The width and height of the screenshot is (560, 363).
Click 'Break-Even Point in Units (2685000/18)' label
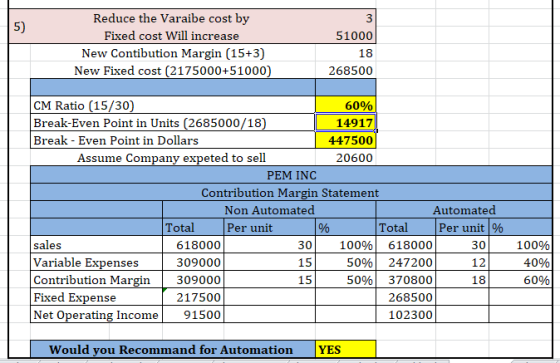(173, 123)
